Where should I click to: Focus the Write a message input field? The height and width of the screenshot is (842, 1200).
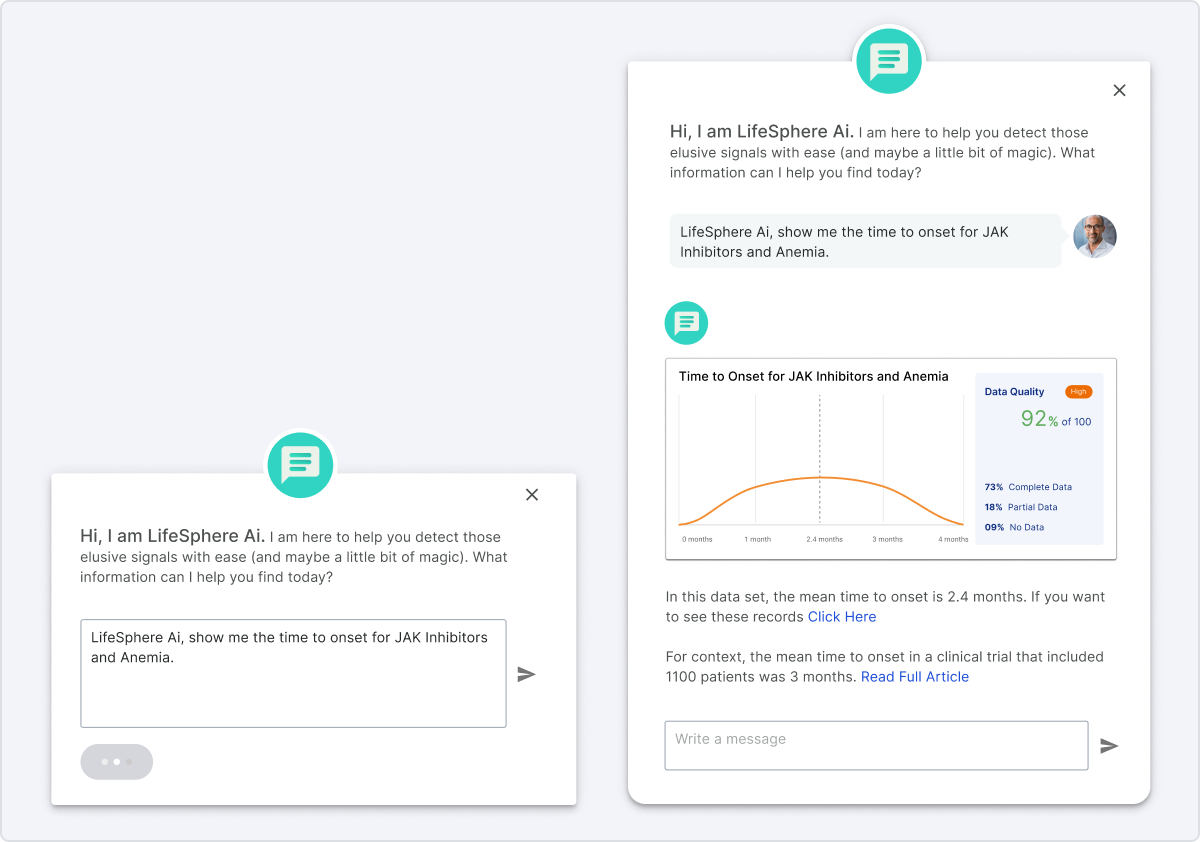[x=876, y=745]
